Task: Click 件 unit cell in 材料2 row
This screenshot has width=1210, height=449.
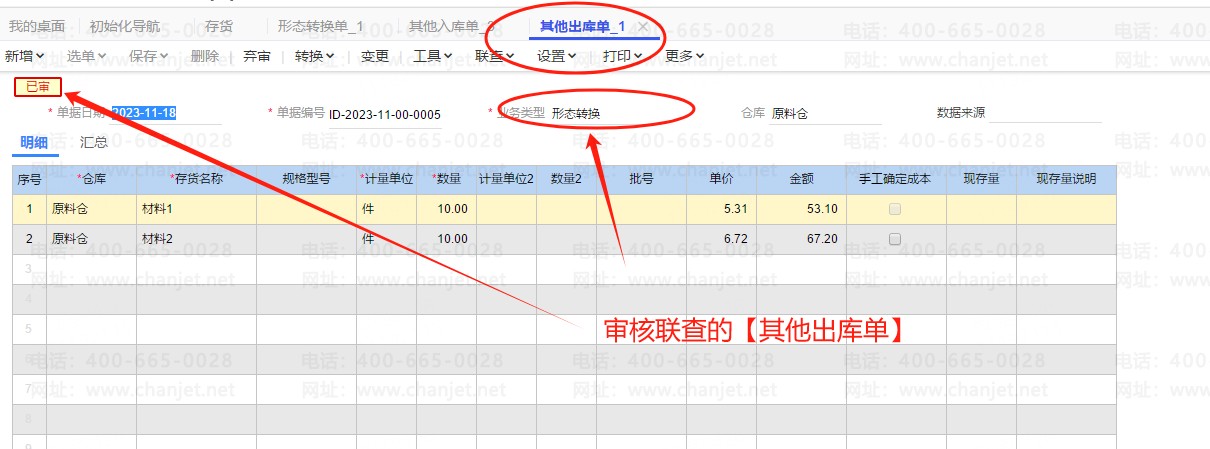Action: pos(386,239)
